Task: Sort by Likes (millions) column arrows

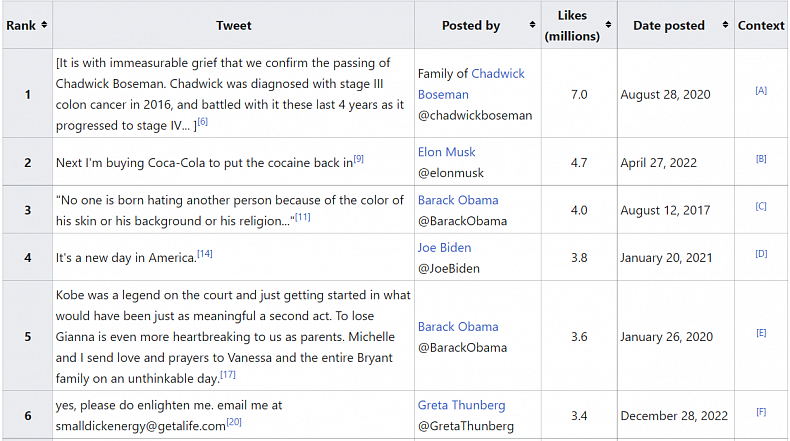Action: point(608,25)
